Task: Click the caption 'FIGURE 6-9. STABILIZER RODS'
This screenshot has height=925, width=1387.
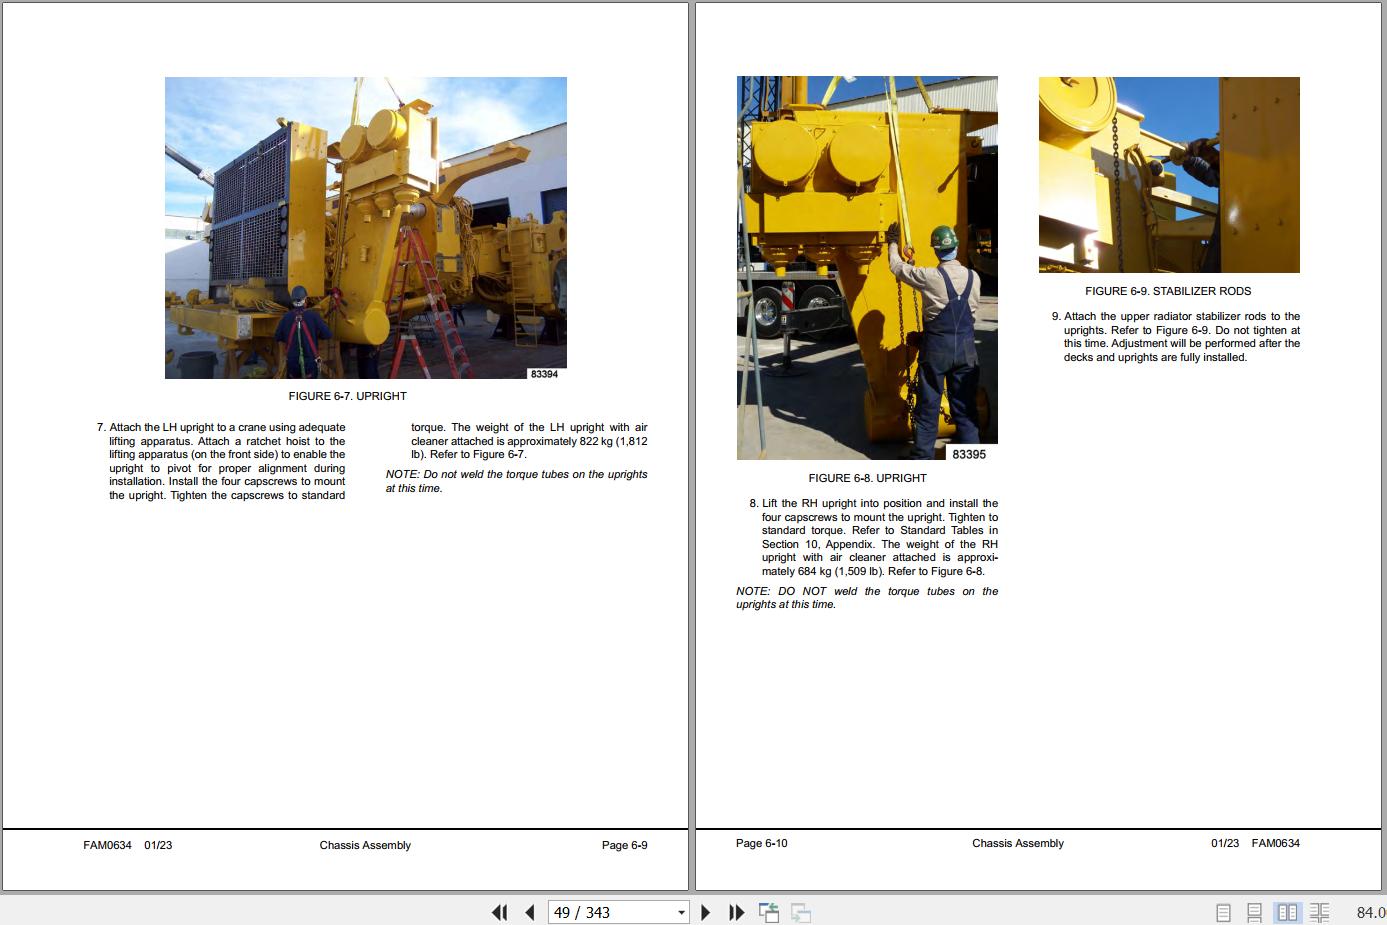Action: click(1168, 291)
